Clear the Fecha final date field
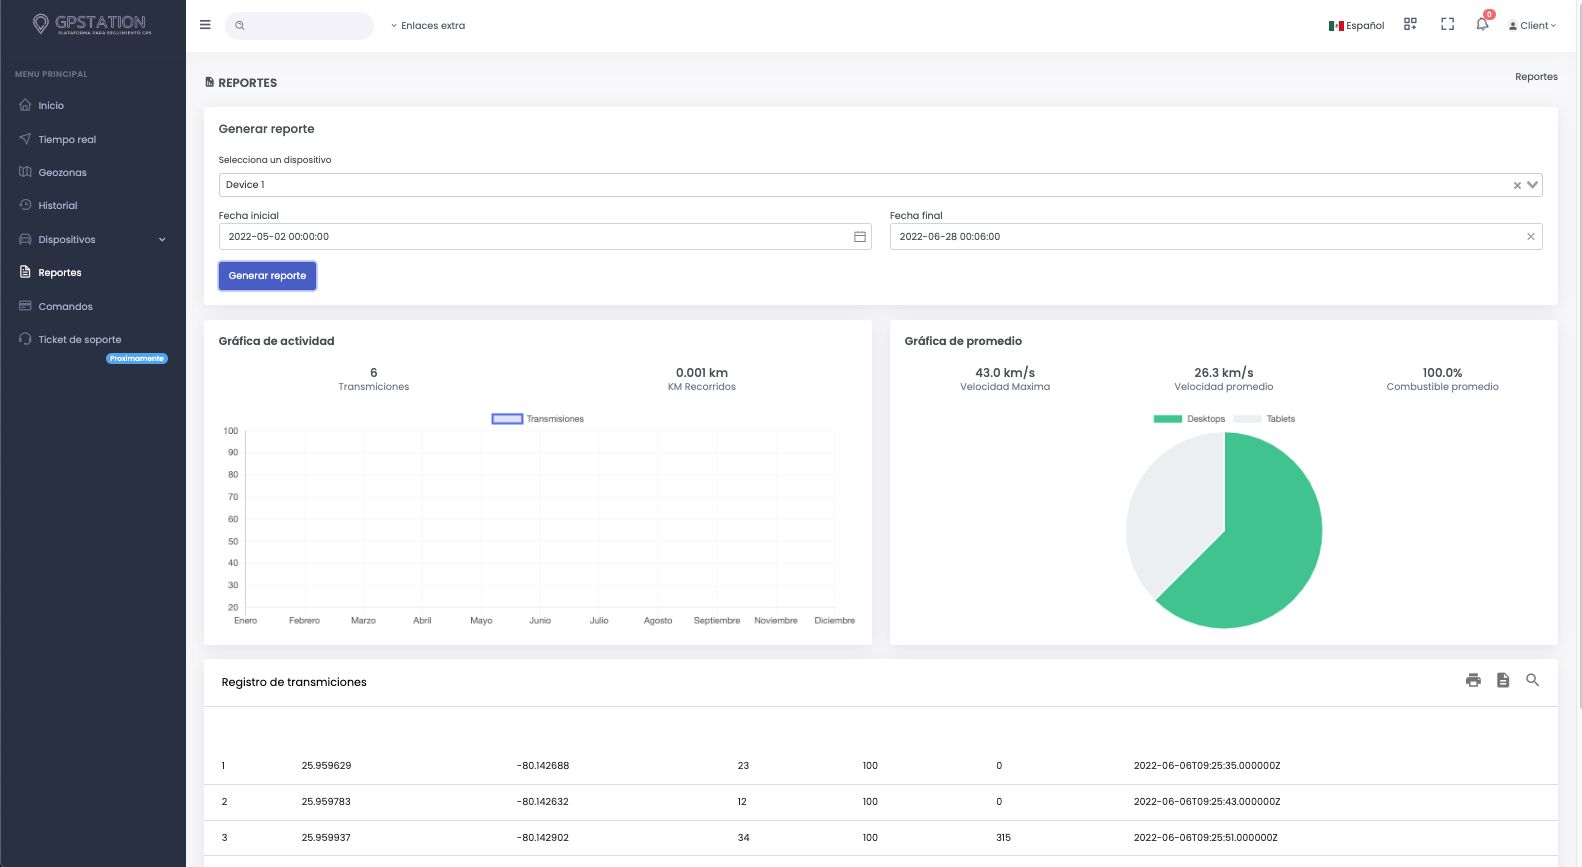Viewport: 1582px width, 867px height. (x=1530, y=237)
